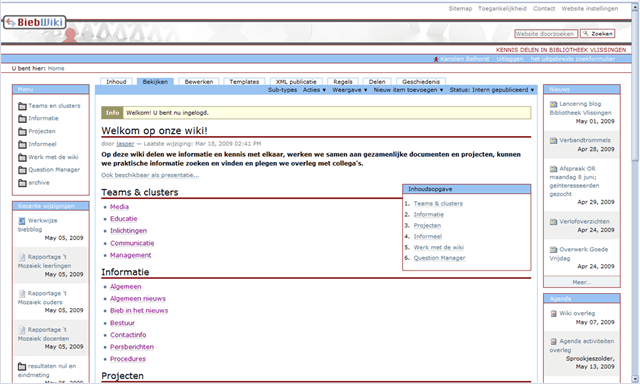This screenshot has width=640, height=384.
Task: Open the Procedures link
Action: (x=128, y=359)
